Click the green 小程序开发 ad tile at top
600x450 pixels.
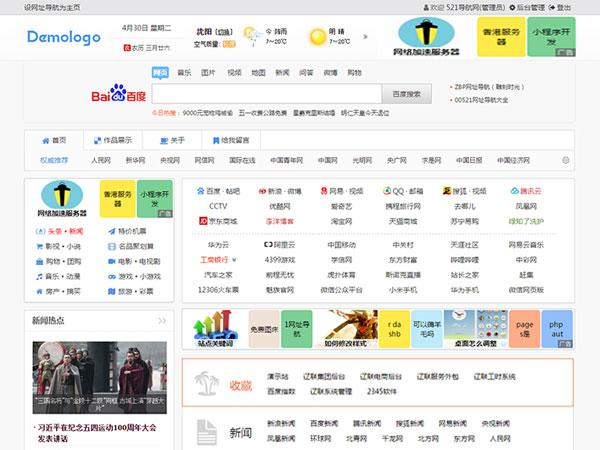point(551,37)
